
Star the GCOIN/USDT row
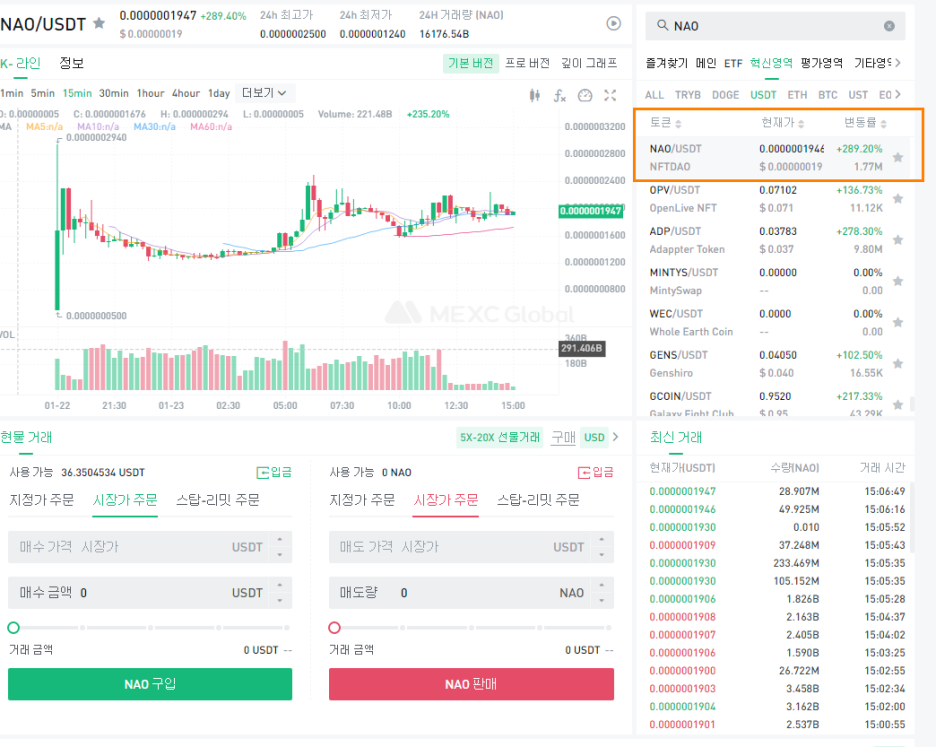coord(897,405)
